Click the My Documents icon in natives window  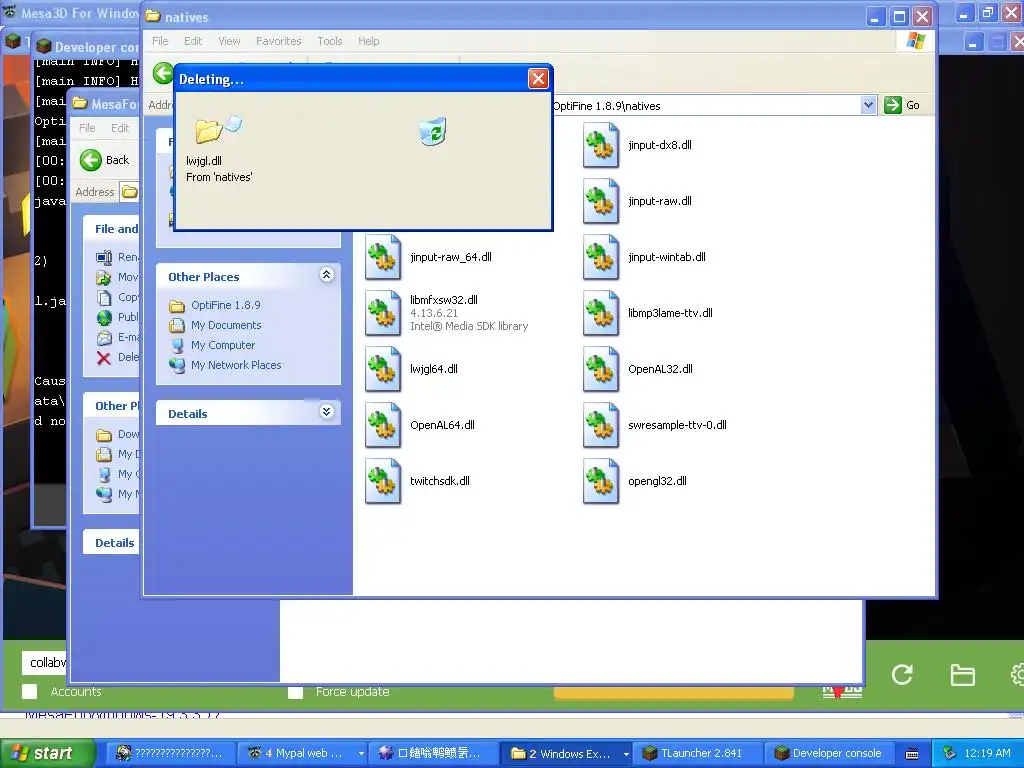tap(177, 325)
